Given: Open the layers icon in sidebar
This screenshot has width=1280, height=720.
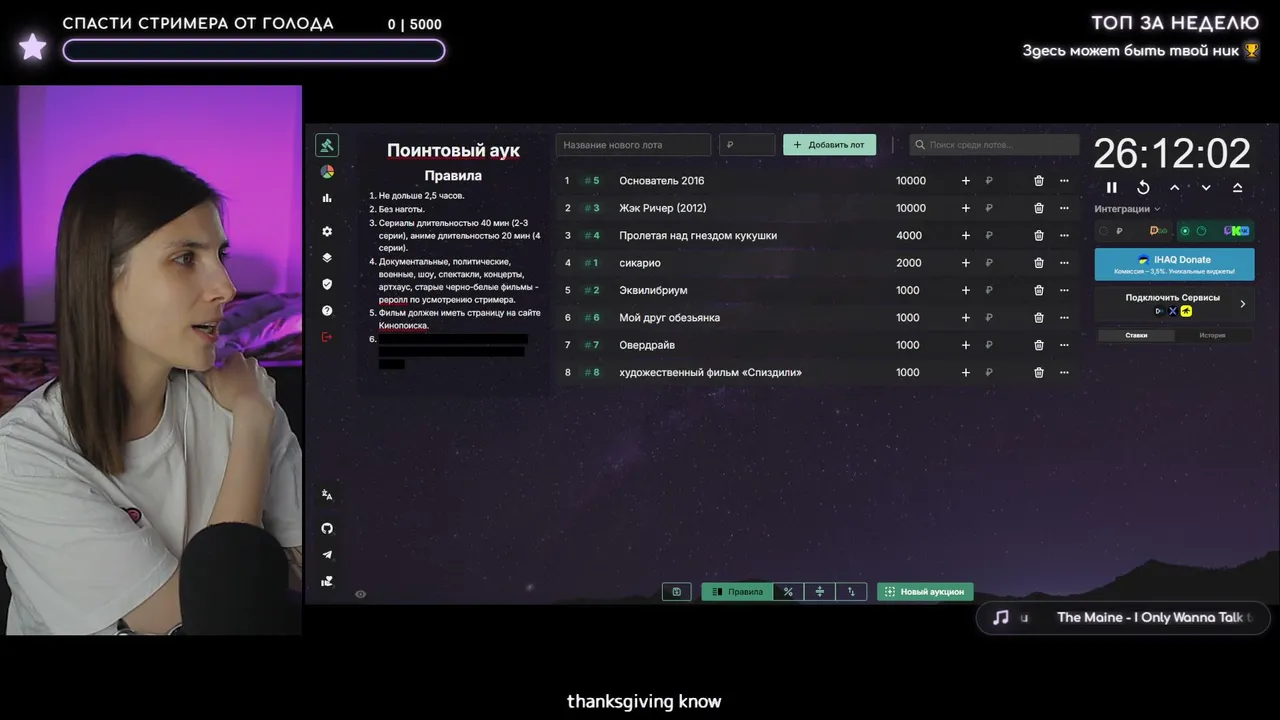Looking at the screenshot, I should coord(327,258).
